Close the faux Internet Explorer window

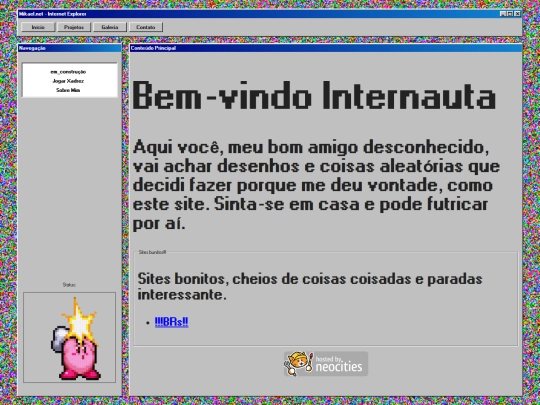pyautogui.click(x=517, y=14)
